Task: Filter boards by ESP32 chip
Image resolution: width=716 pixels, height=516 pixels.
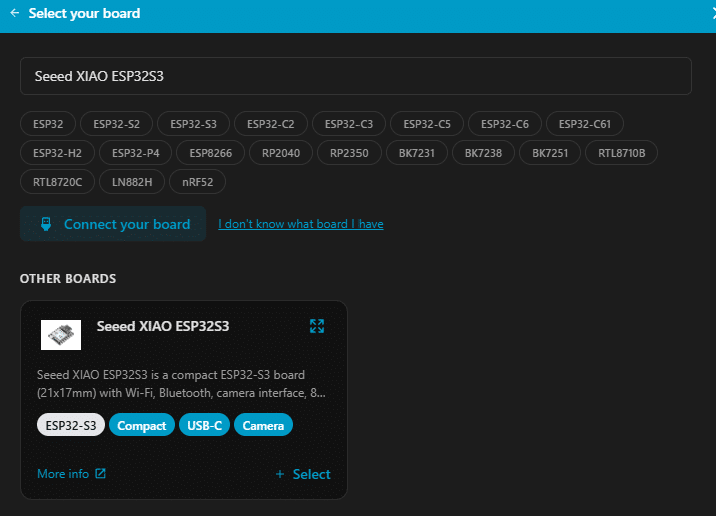Action: (48, 124)
